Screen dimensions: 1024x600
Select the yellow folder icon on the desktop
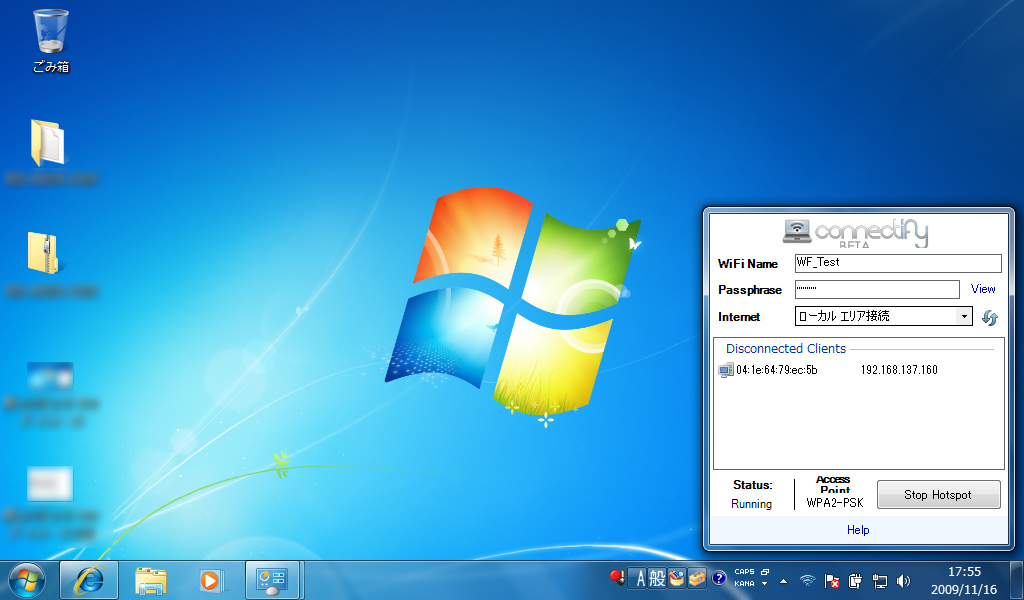pos(48,142)
